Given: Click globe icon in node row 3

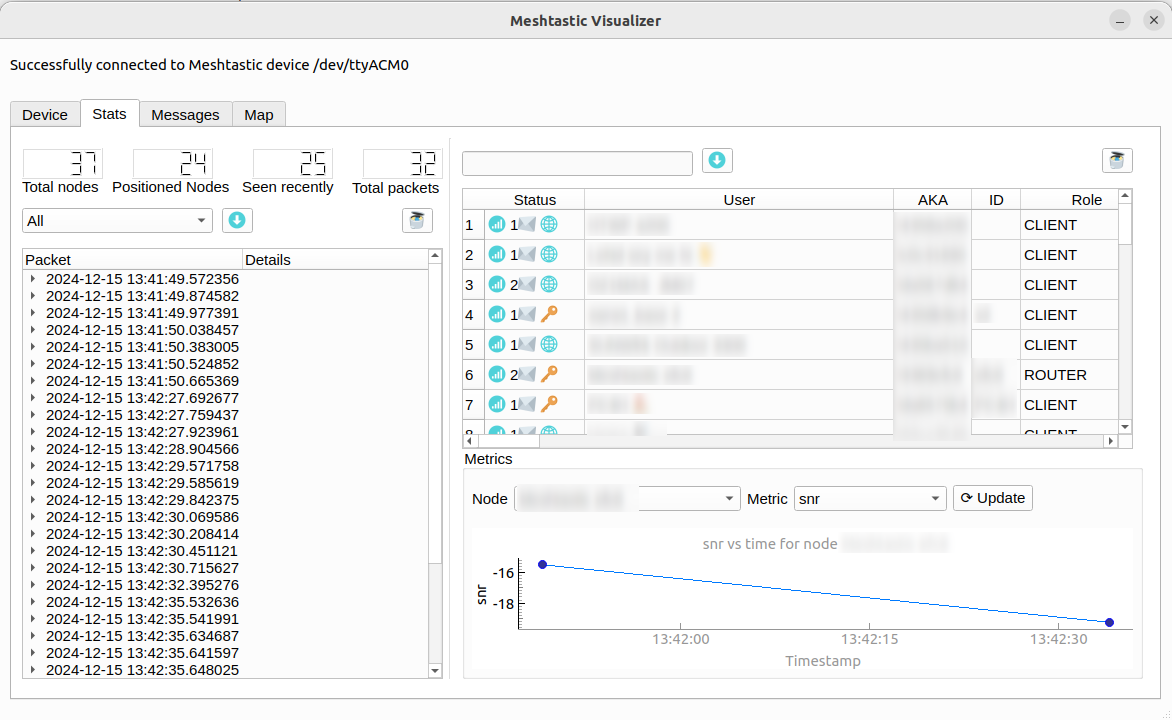Looking at the screenshot, I should (549, 284).
